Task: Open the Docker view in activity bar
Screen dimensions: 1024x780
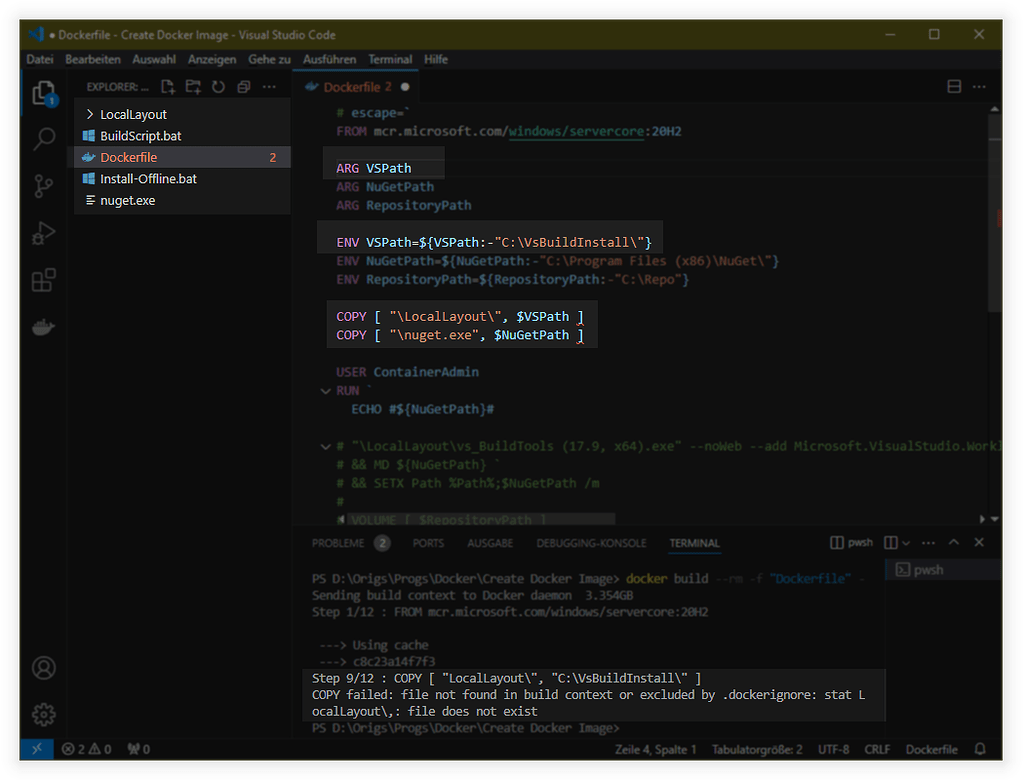Action: 44,328
